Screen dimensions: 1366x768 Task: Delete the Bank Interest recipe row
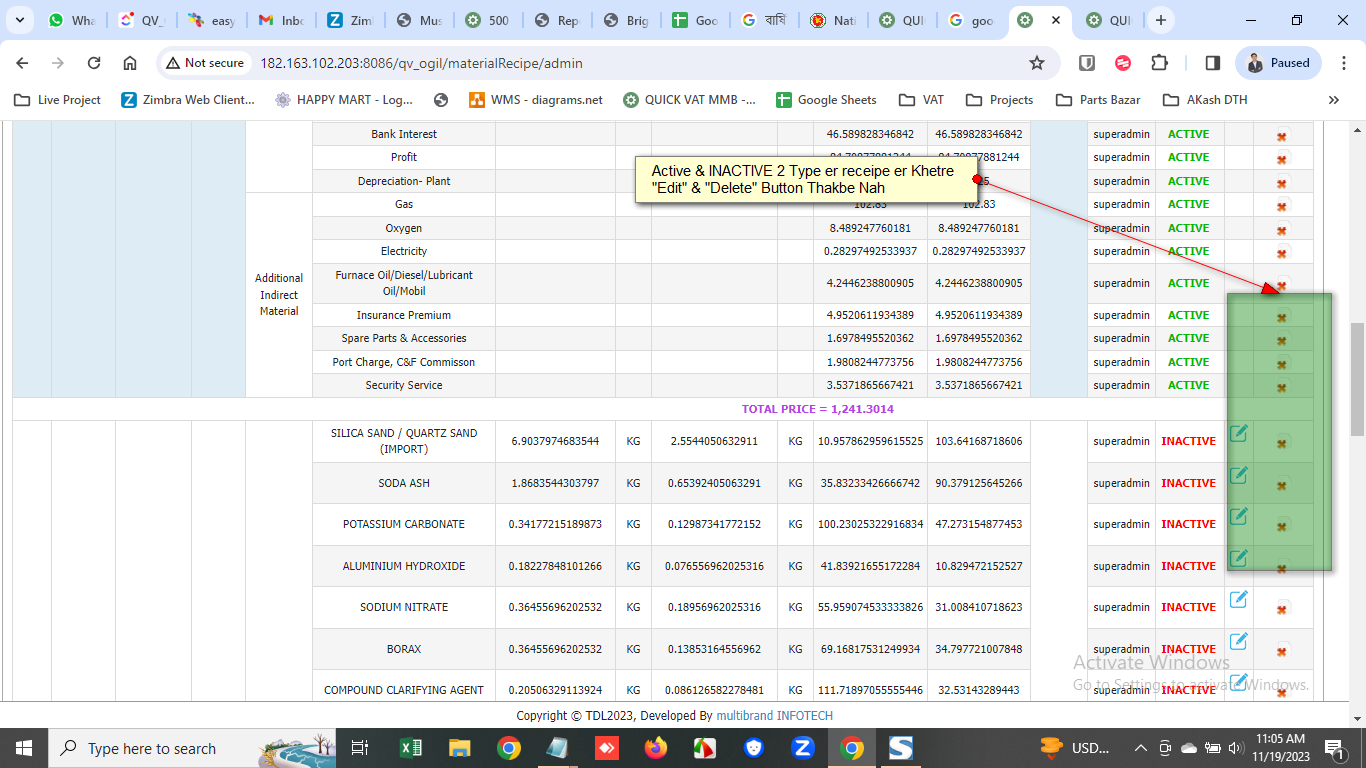pos(1281,135)
